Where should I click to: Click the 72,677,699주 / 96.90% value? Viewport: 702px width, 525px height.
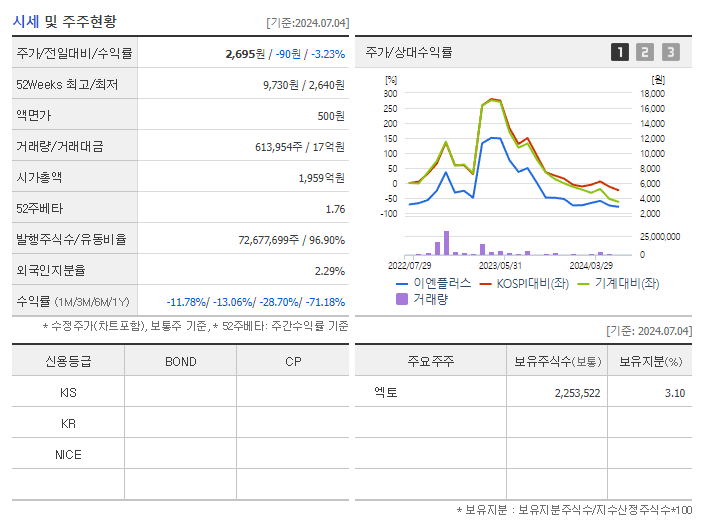[x=291, y=240]
